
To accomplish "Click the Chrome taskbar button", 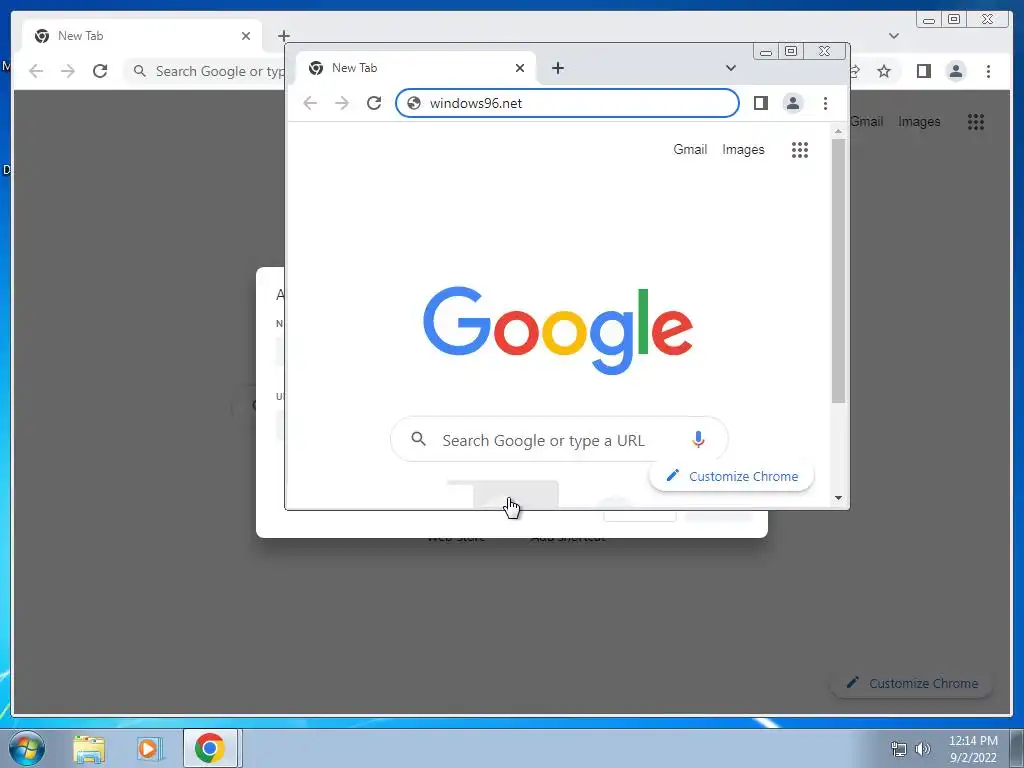I will click(210, 748).
